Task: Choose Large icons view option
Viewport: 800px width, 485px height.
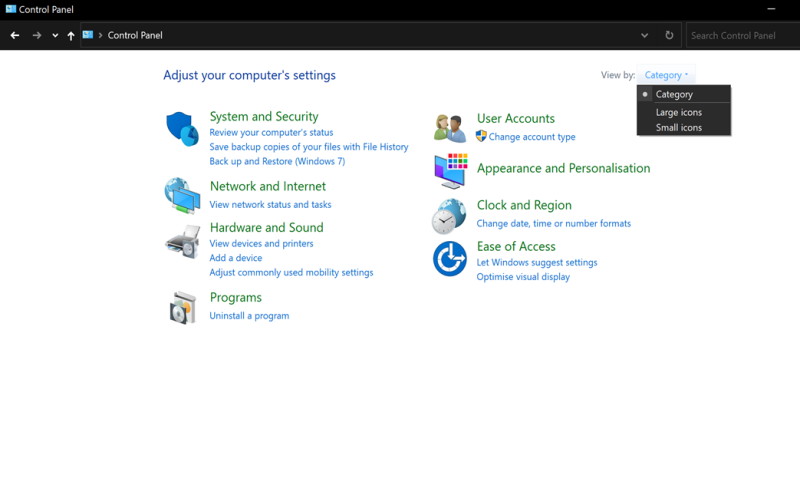Action: click(684, 112)
